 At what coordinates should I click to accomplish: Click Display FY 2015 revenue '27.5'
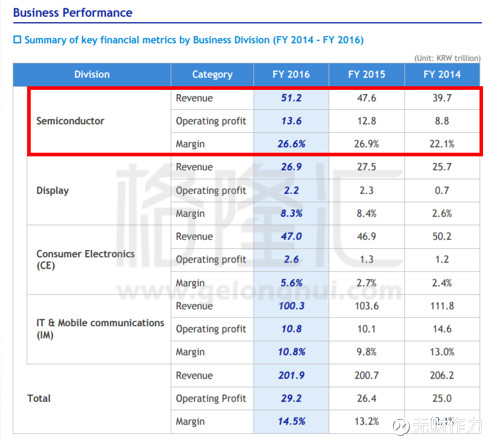point(367,167)
